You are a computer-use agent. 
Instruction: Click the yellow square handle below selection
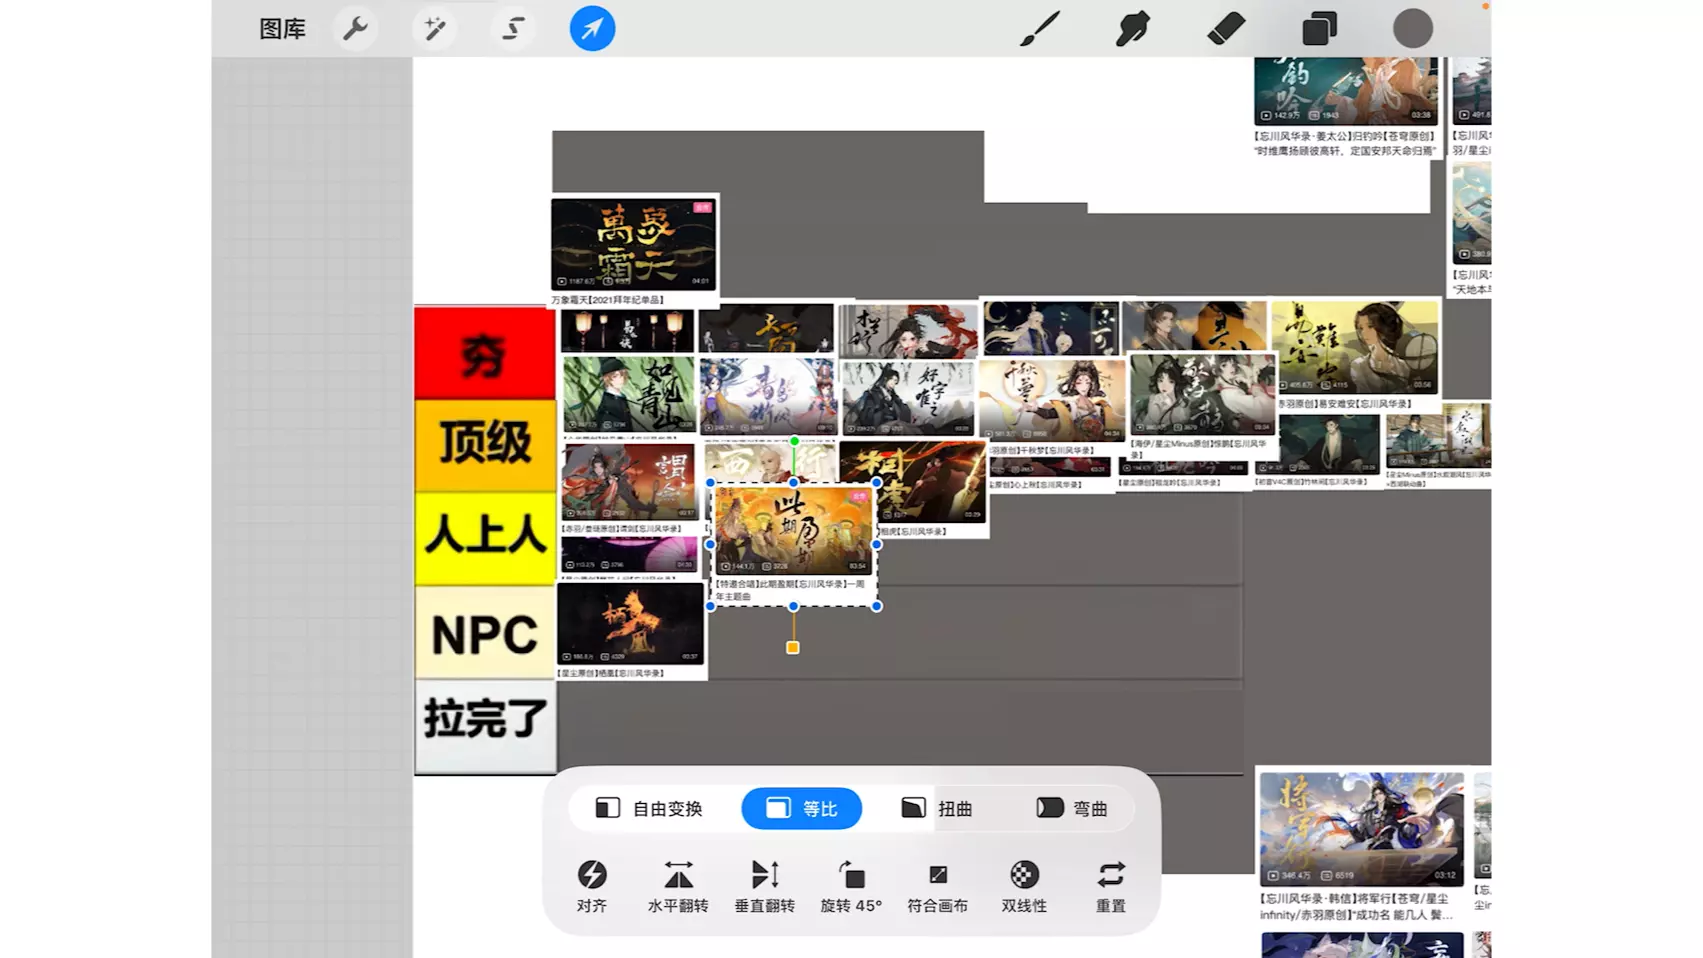point(793,648)
